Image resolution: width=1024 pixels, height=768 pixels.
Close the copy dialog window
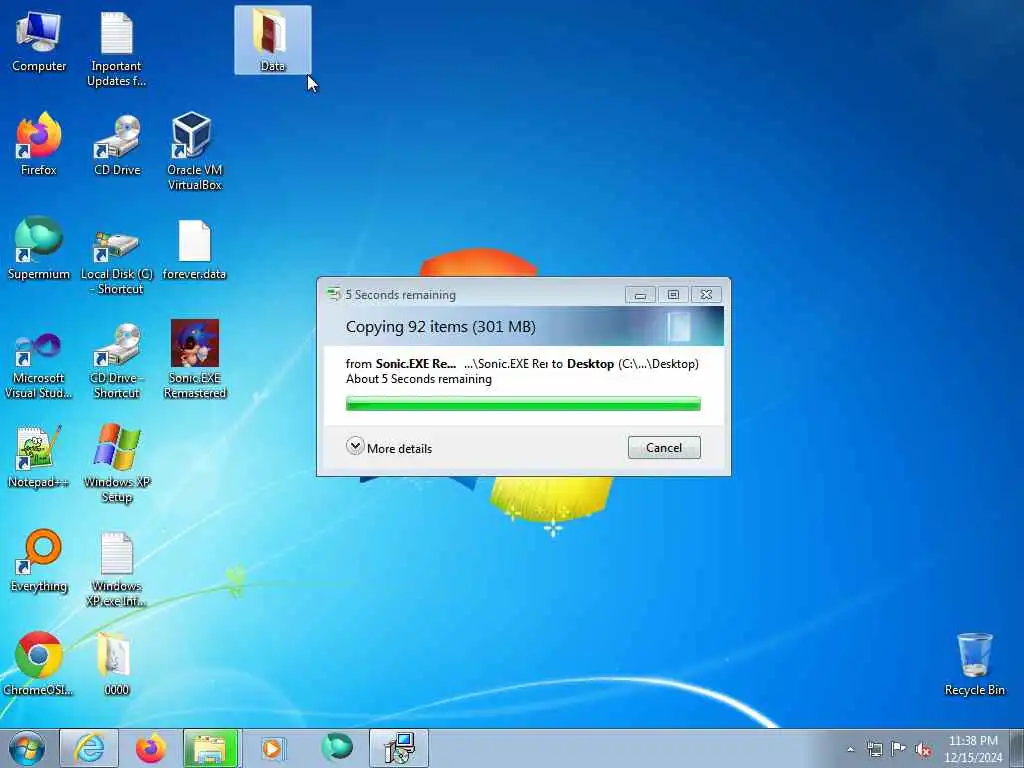coord(706,295)
